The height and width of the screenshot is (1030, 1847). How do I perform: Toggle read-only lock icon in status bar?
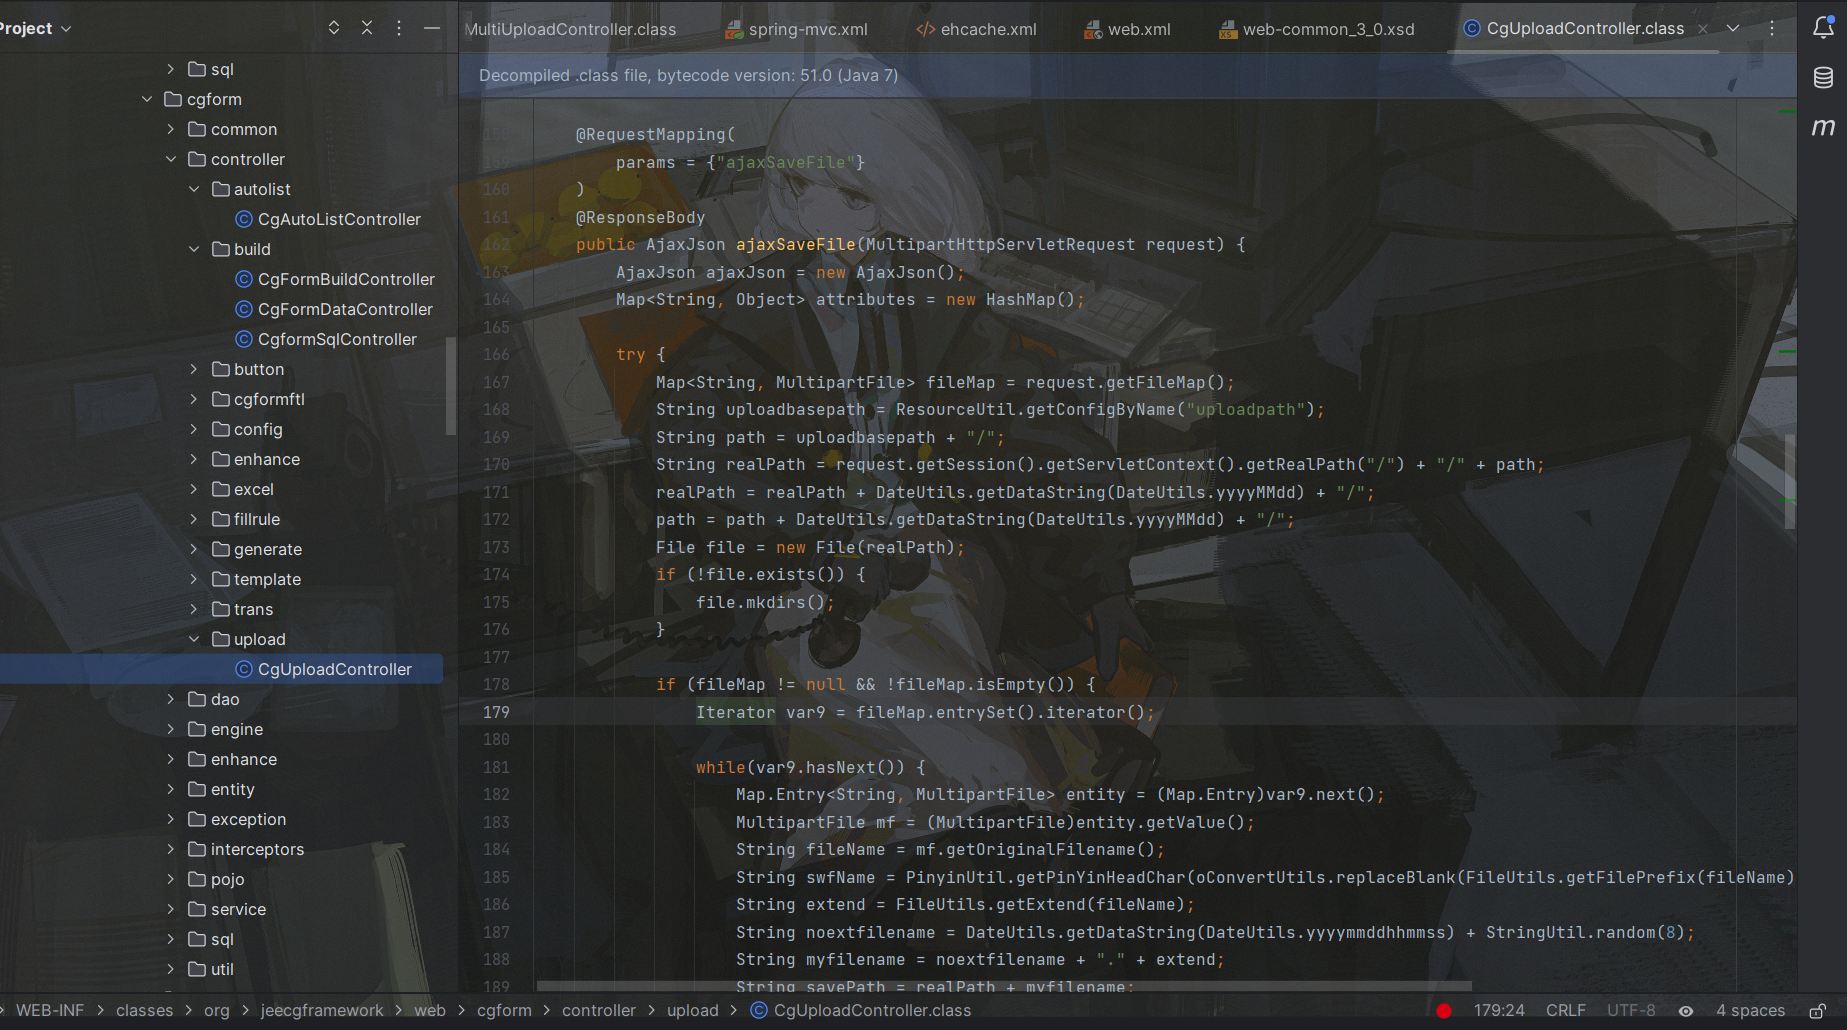(1818, 1011)
